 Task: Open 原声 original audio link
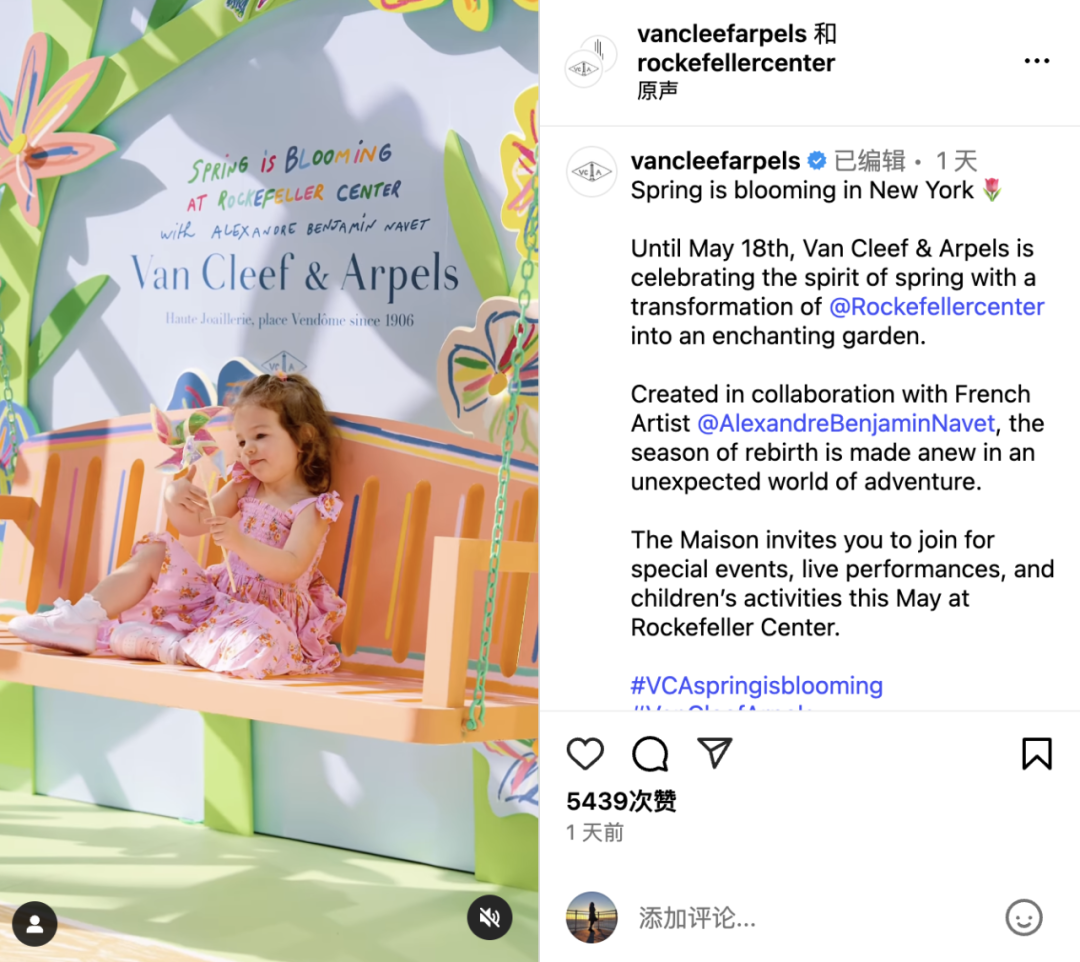pyautogui.click(x=658, y=90)
